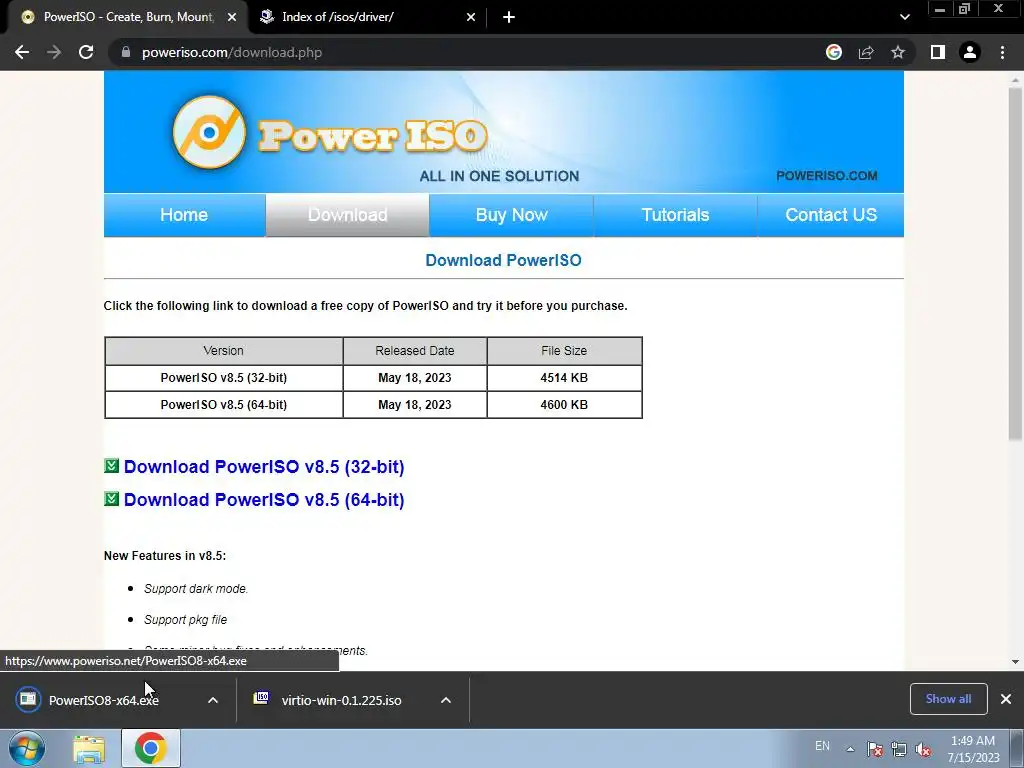Open the Tutorials page
This screenshot has width=1024, height=768.
[x=675, y=215]
